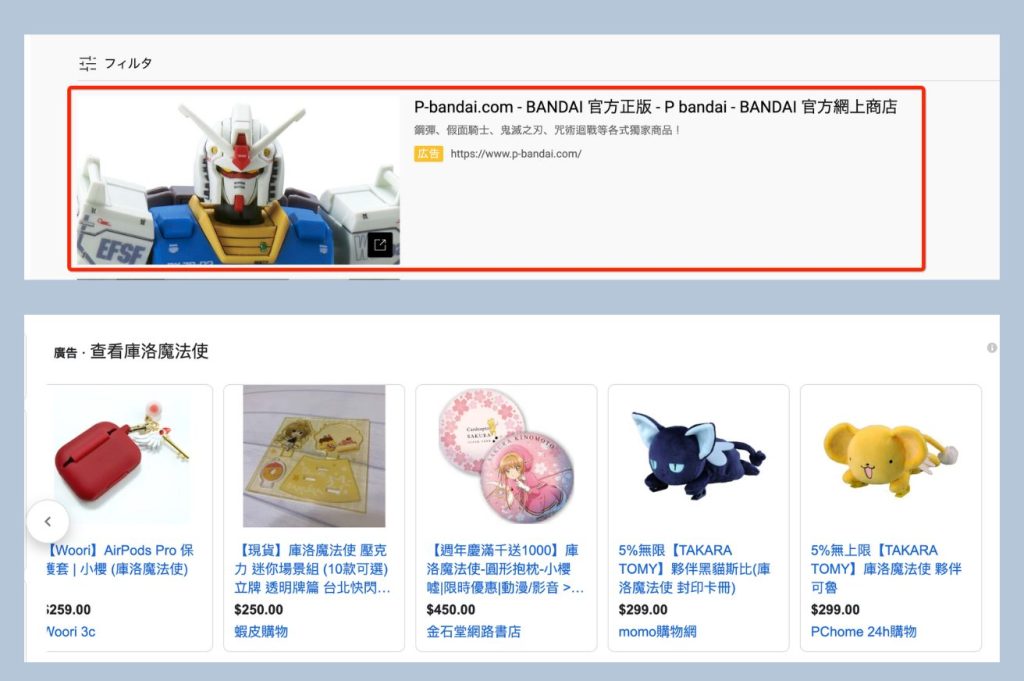Open the フィルタ filter label
Image resolution: width=1024 pixels, height=681 pixels.
tap(128, 63)
